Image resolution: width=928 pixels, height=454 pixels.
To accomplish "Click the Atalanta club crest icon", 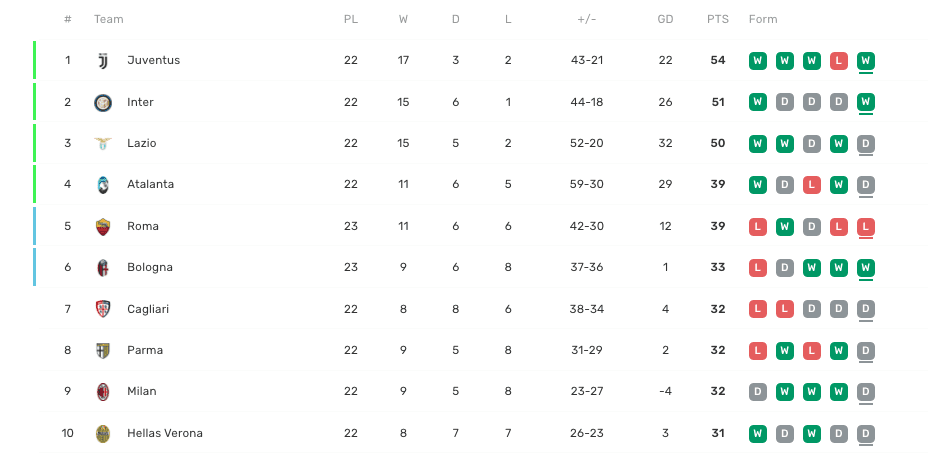I will (x=103, y=185).
